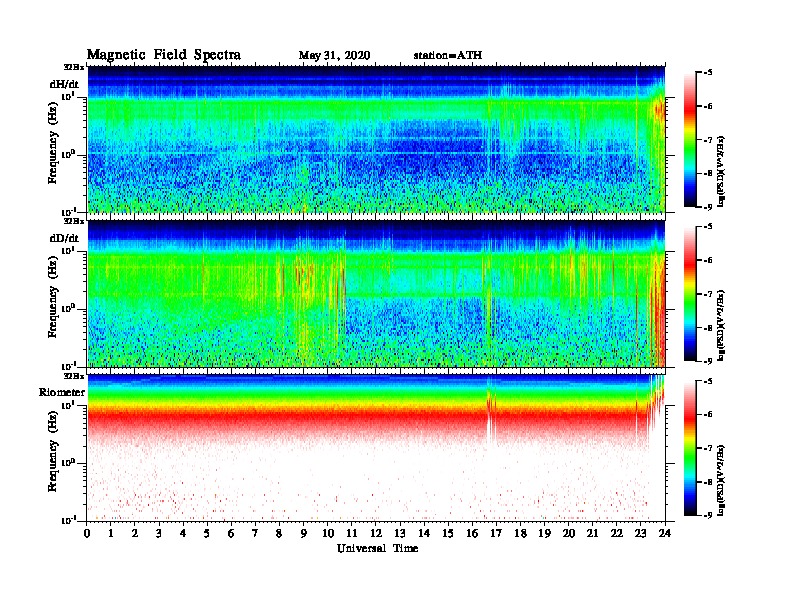The image size is (792, 612).
Task: Click hour tick label "5" on time axis
Action: 207,533
